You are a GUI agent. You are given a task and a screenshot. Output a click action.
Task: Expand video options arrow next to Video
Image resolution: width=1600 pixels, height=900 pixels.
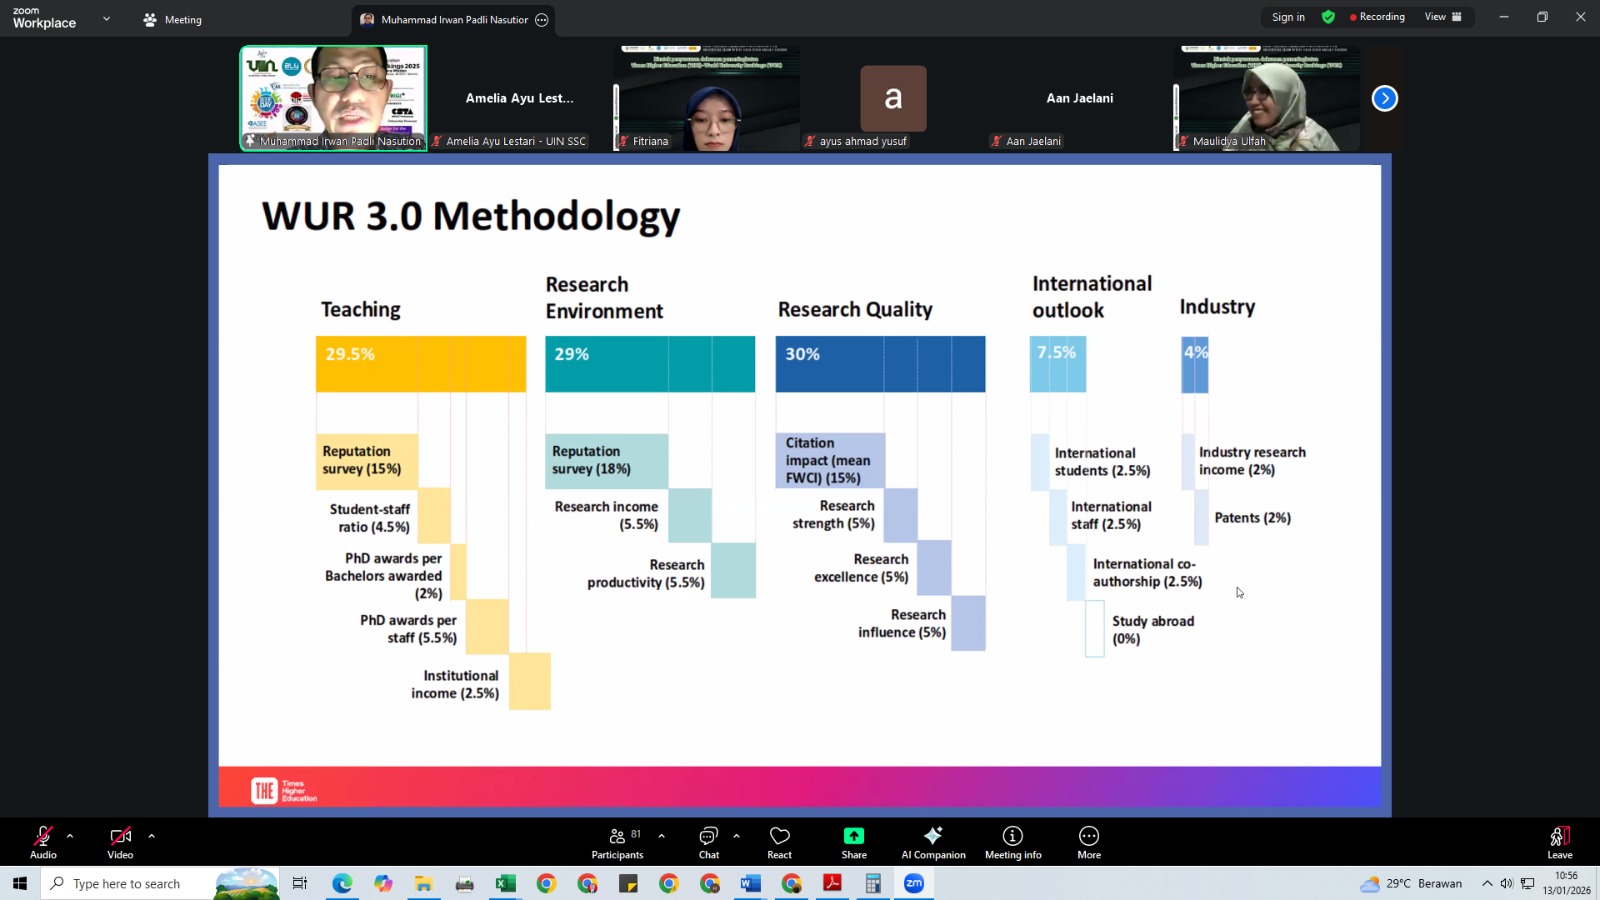point(151,836)
